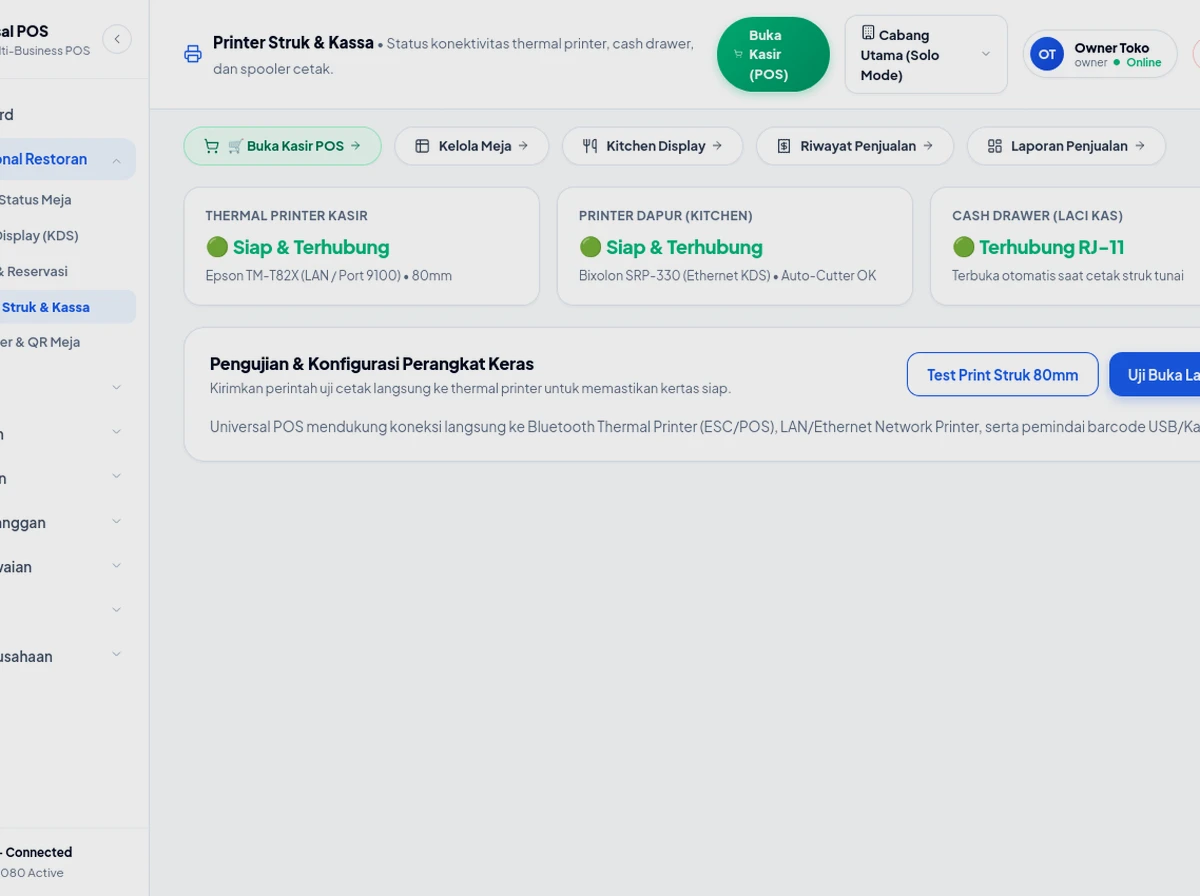Collapse sidebar using the left chevron button
Image resolution: width=1200 pixels, height=896 pixels.
(x=117, y=39)
